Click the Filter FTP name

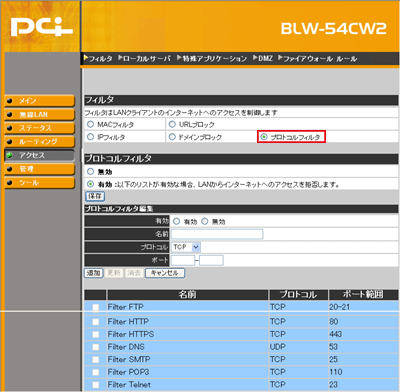[x=125, y=307]
